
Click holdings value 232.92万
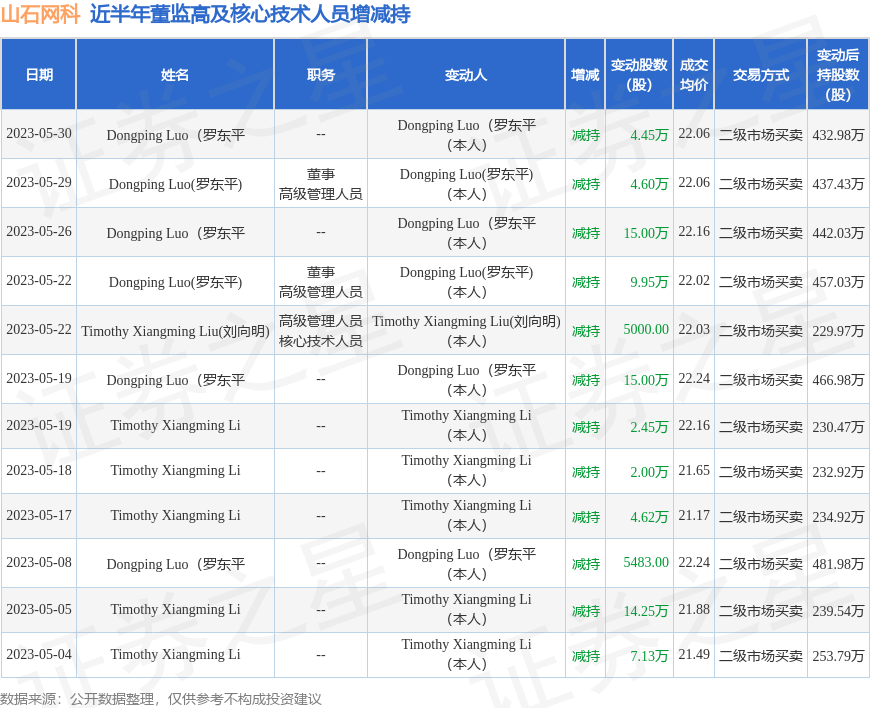coord(838,472)
